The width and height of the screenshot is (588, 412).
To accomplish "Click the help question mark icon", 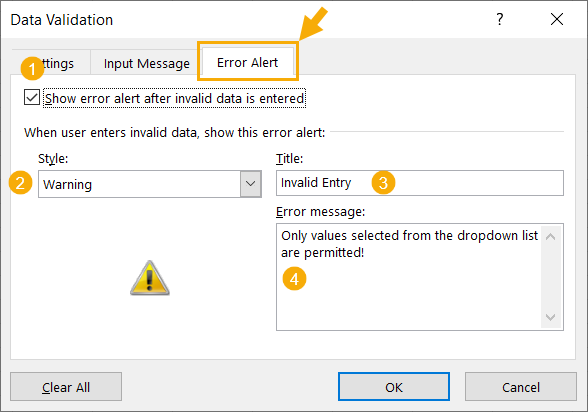I will point(500,19).
